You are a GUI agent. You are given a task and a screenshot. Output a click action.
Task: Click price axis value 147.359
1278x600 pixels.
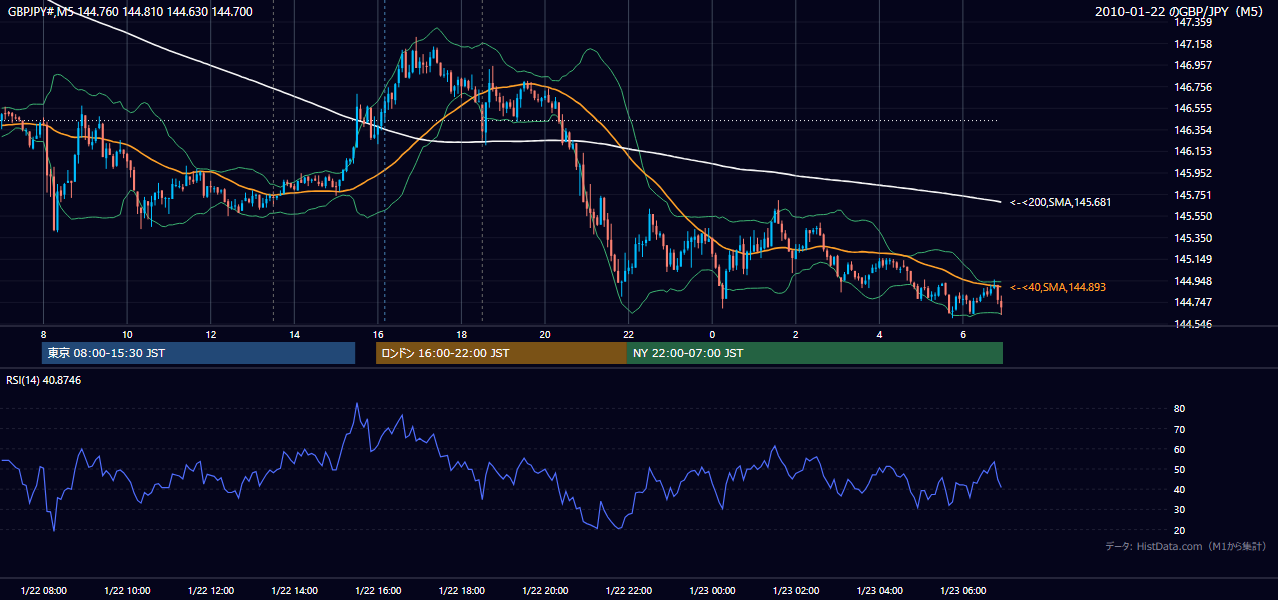click(1193, 22)
